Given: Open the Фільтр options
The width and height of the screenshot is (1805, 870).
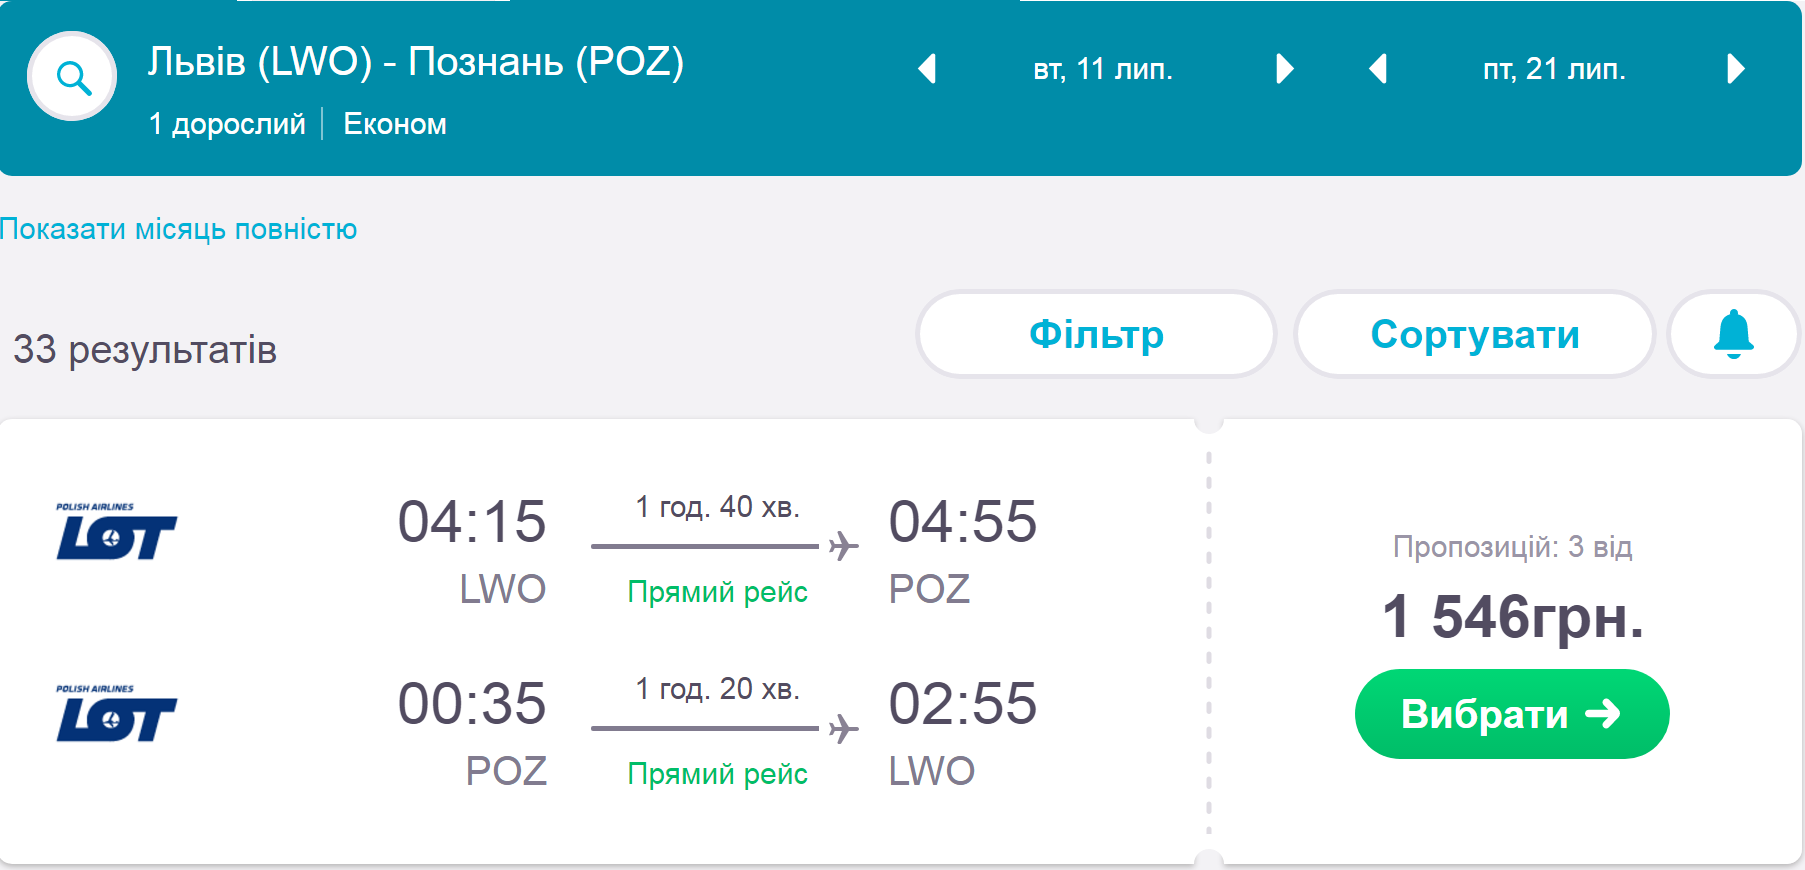Looking at the screenshot, I should tap(1096, 334).
